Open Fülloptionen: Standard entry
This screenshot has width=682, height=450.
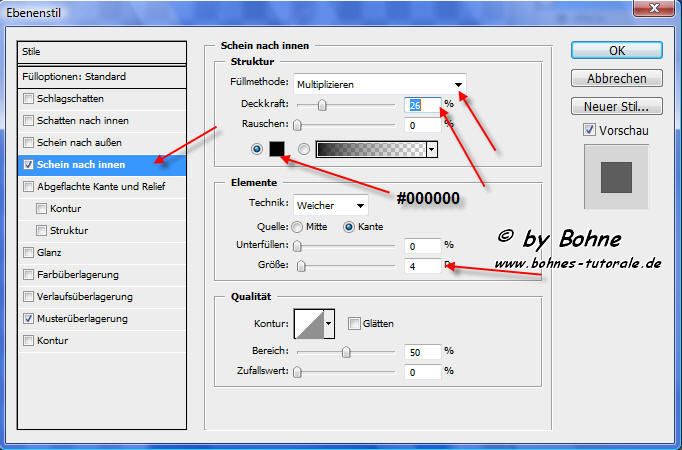pos(103,76)
